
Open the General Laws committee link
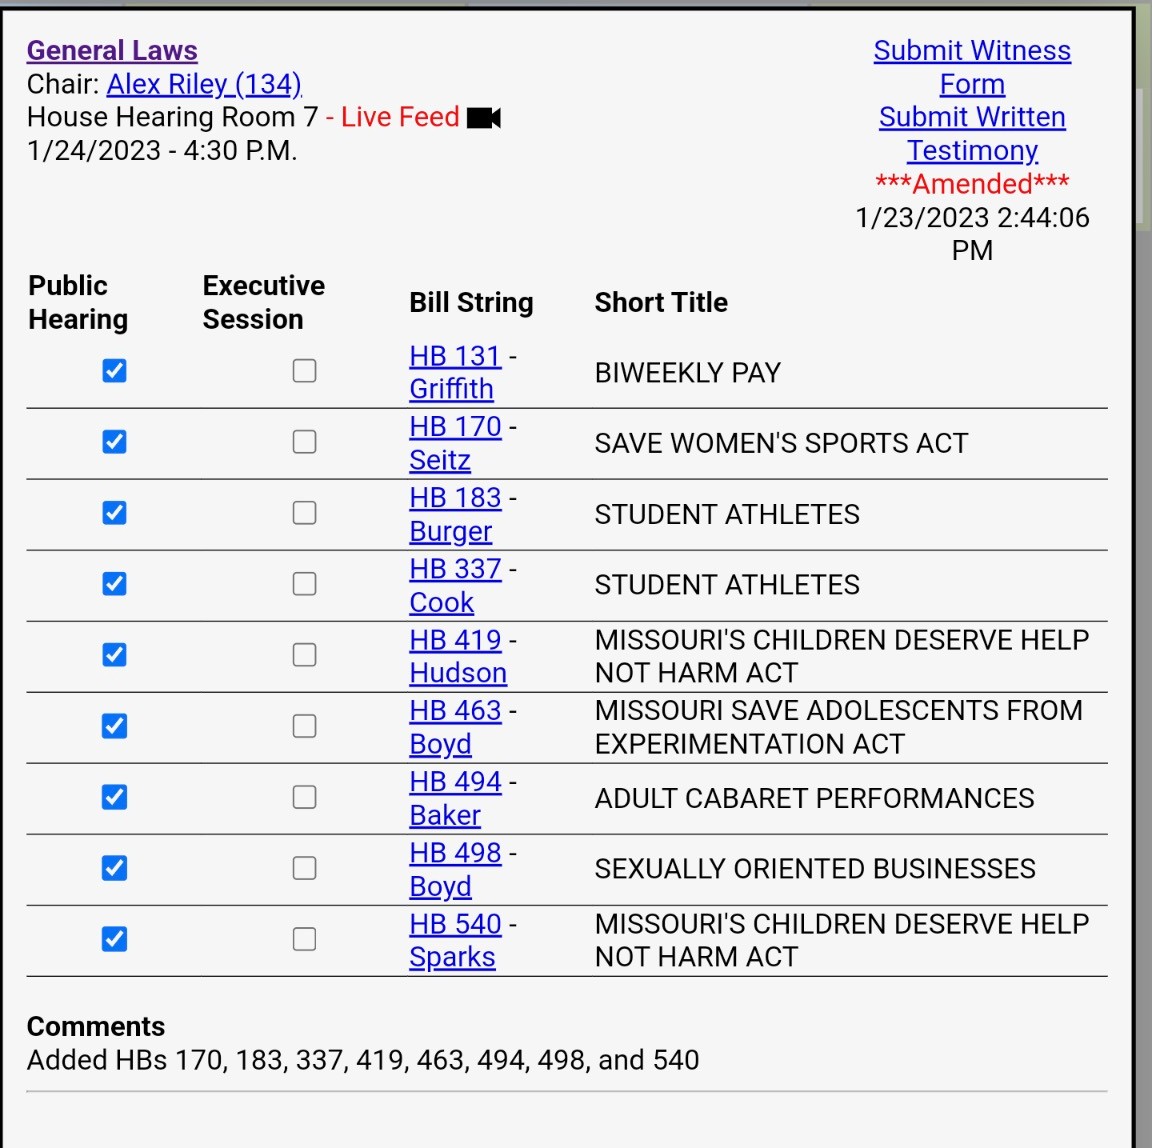tap(112, 51)
